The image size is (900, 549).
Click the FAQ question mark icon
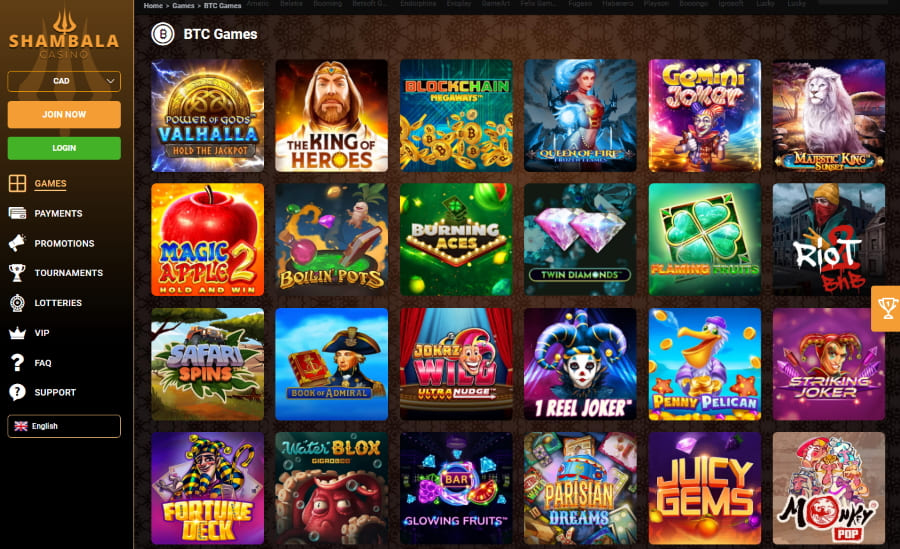(x=17, y=362)
